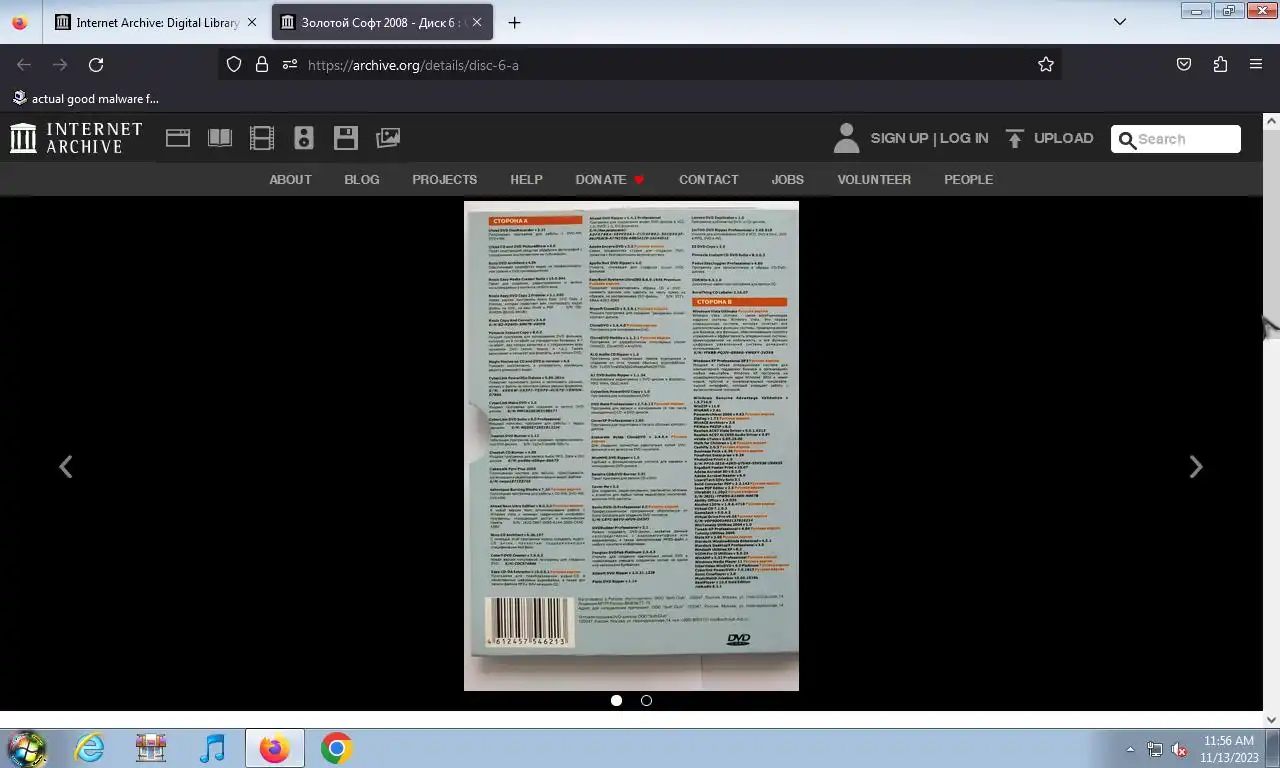Select the second carousel image dot

pyautogui.click(x=646, y=700)
